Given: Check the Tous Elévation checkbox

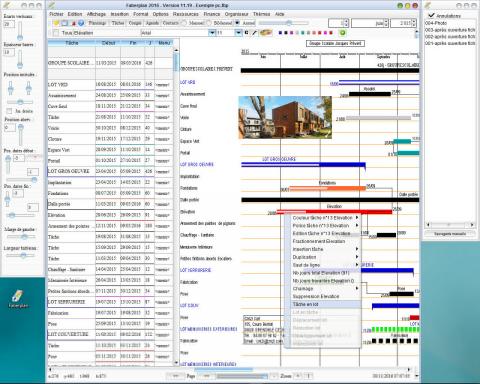Looking at the screenshot, I should pyautogui.click(x=56, y=33).
